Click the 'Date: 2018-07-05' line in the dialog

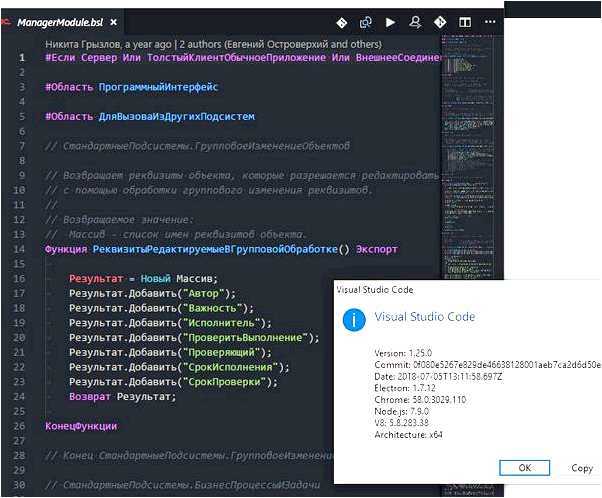pos(438,377)
